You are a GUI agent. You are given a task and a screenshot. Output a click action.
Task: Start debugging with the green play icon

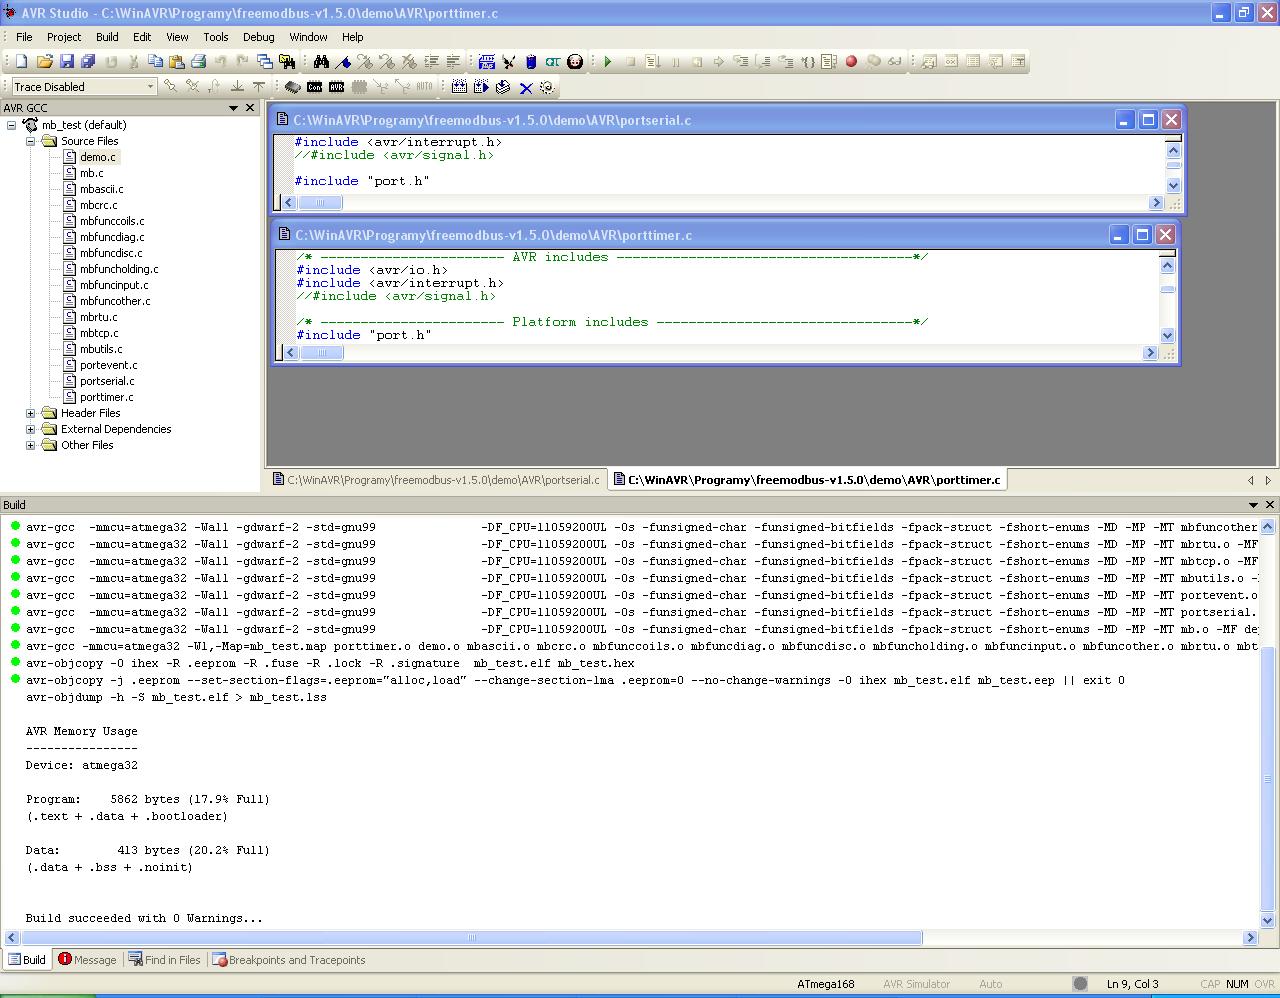[x=607, y=62]
